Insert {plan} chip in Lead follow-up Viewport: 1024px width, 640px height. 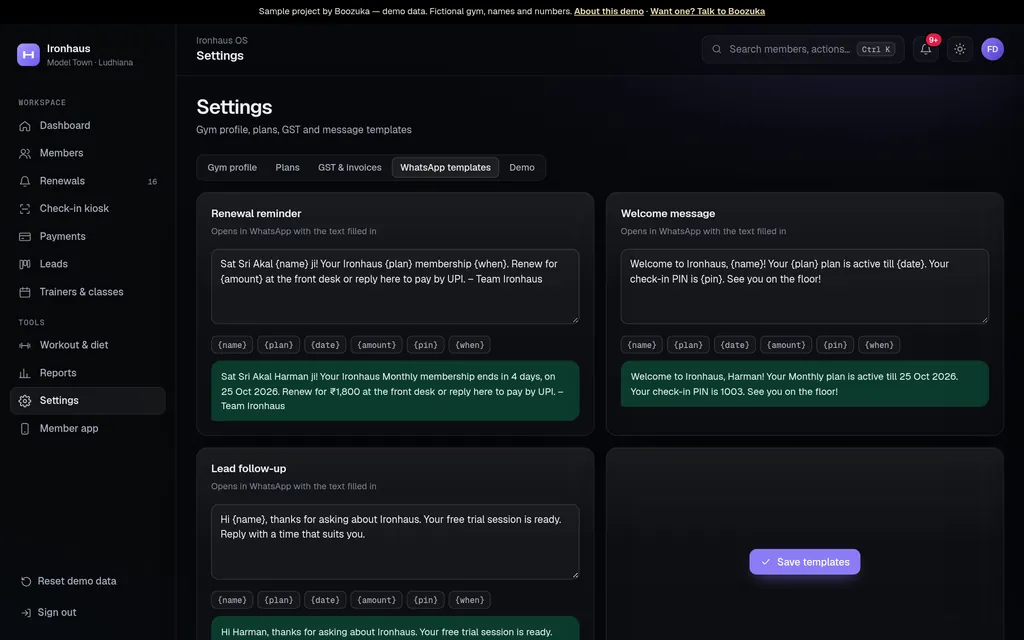coord(279,600)
